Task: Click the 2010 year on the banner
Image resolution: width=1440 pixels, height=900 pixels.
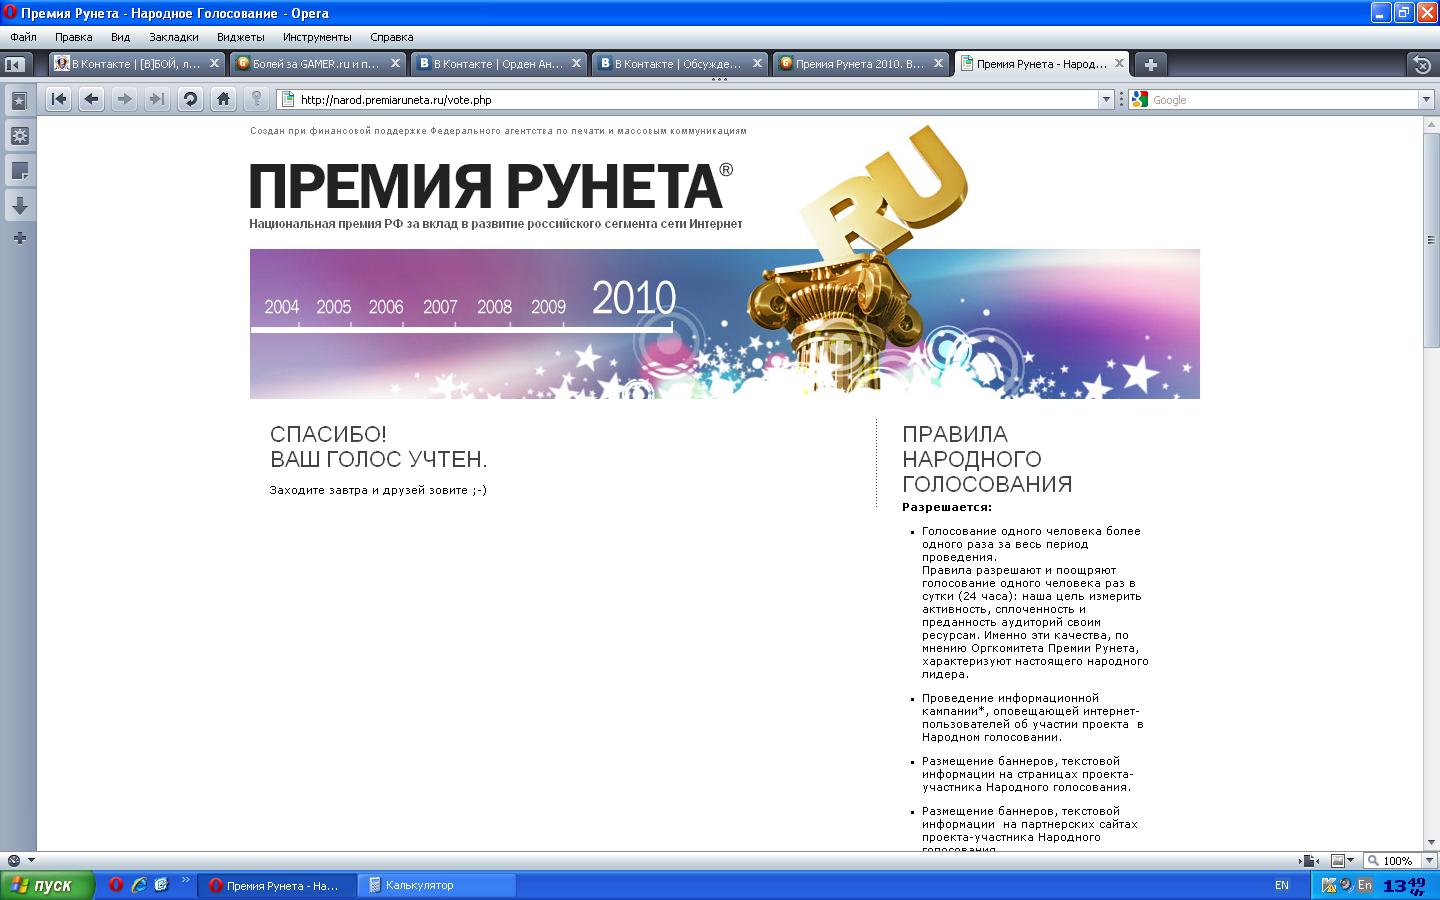Action: [x=634, y=298]
